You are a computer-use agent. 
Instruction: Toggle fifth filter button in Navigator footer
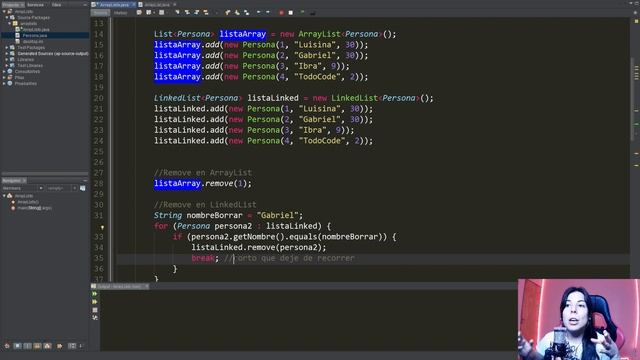47,346
